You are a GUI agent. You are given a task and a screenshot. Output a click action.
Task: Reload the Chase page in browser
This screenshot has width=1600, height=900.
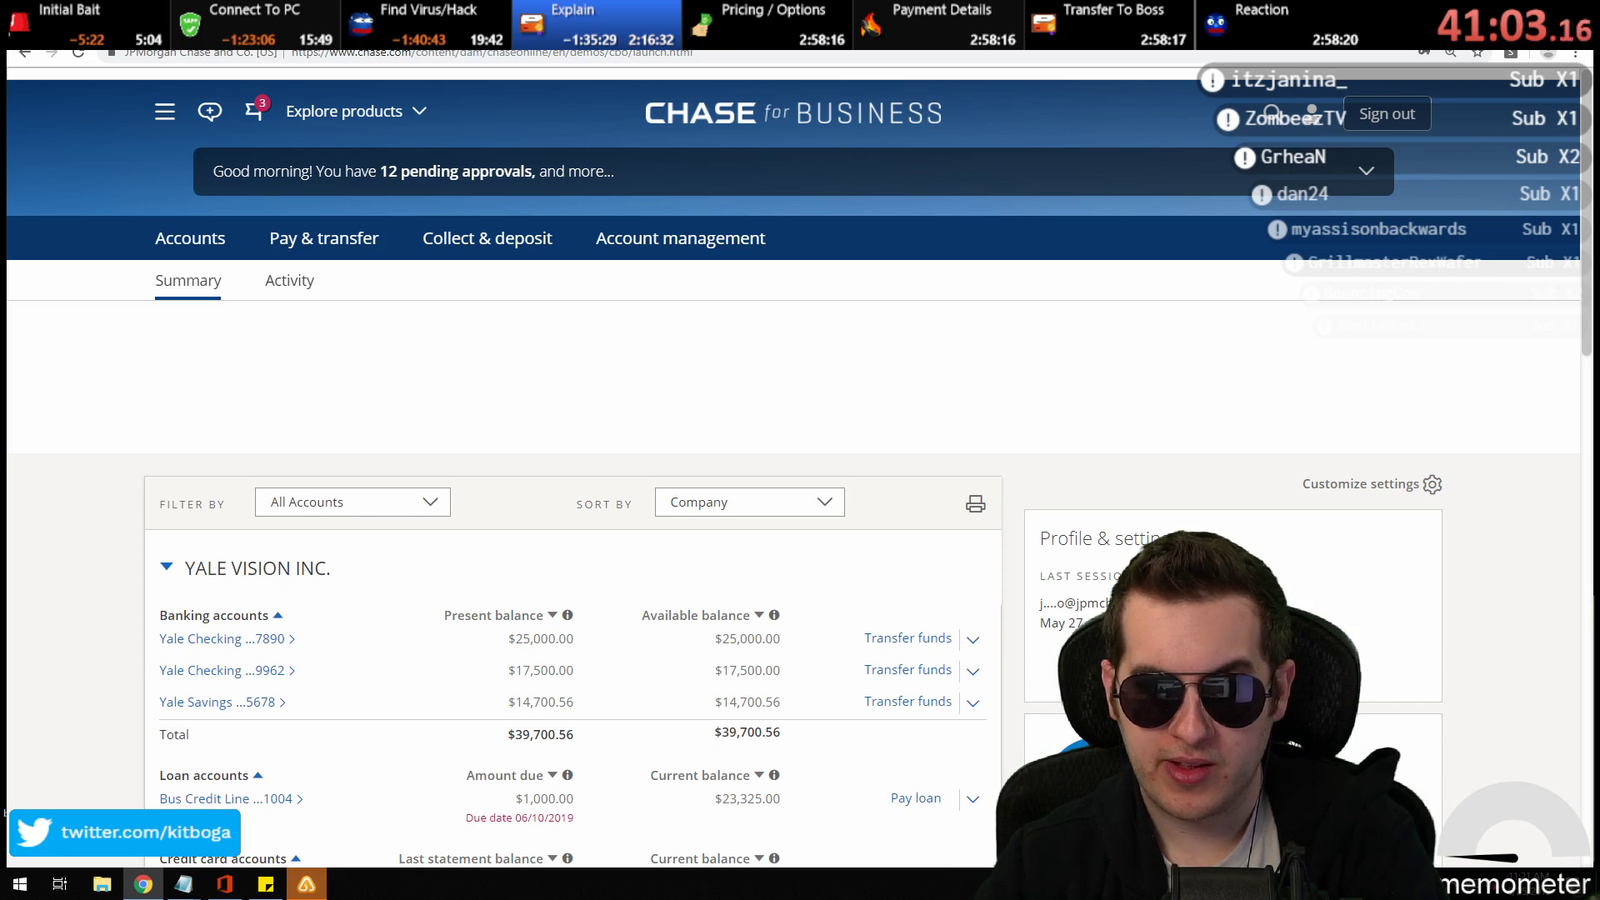(78, 52)
